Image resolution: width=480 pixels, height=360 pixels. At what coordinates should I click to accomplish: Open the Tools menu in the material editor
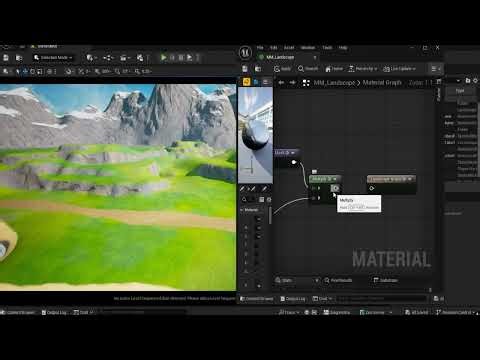[x=327, y=48]
